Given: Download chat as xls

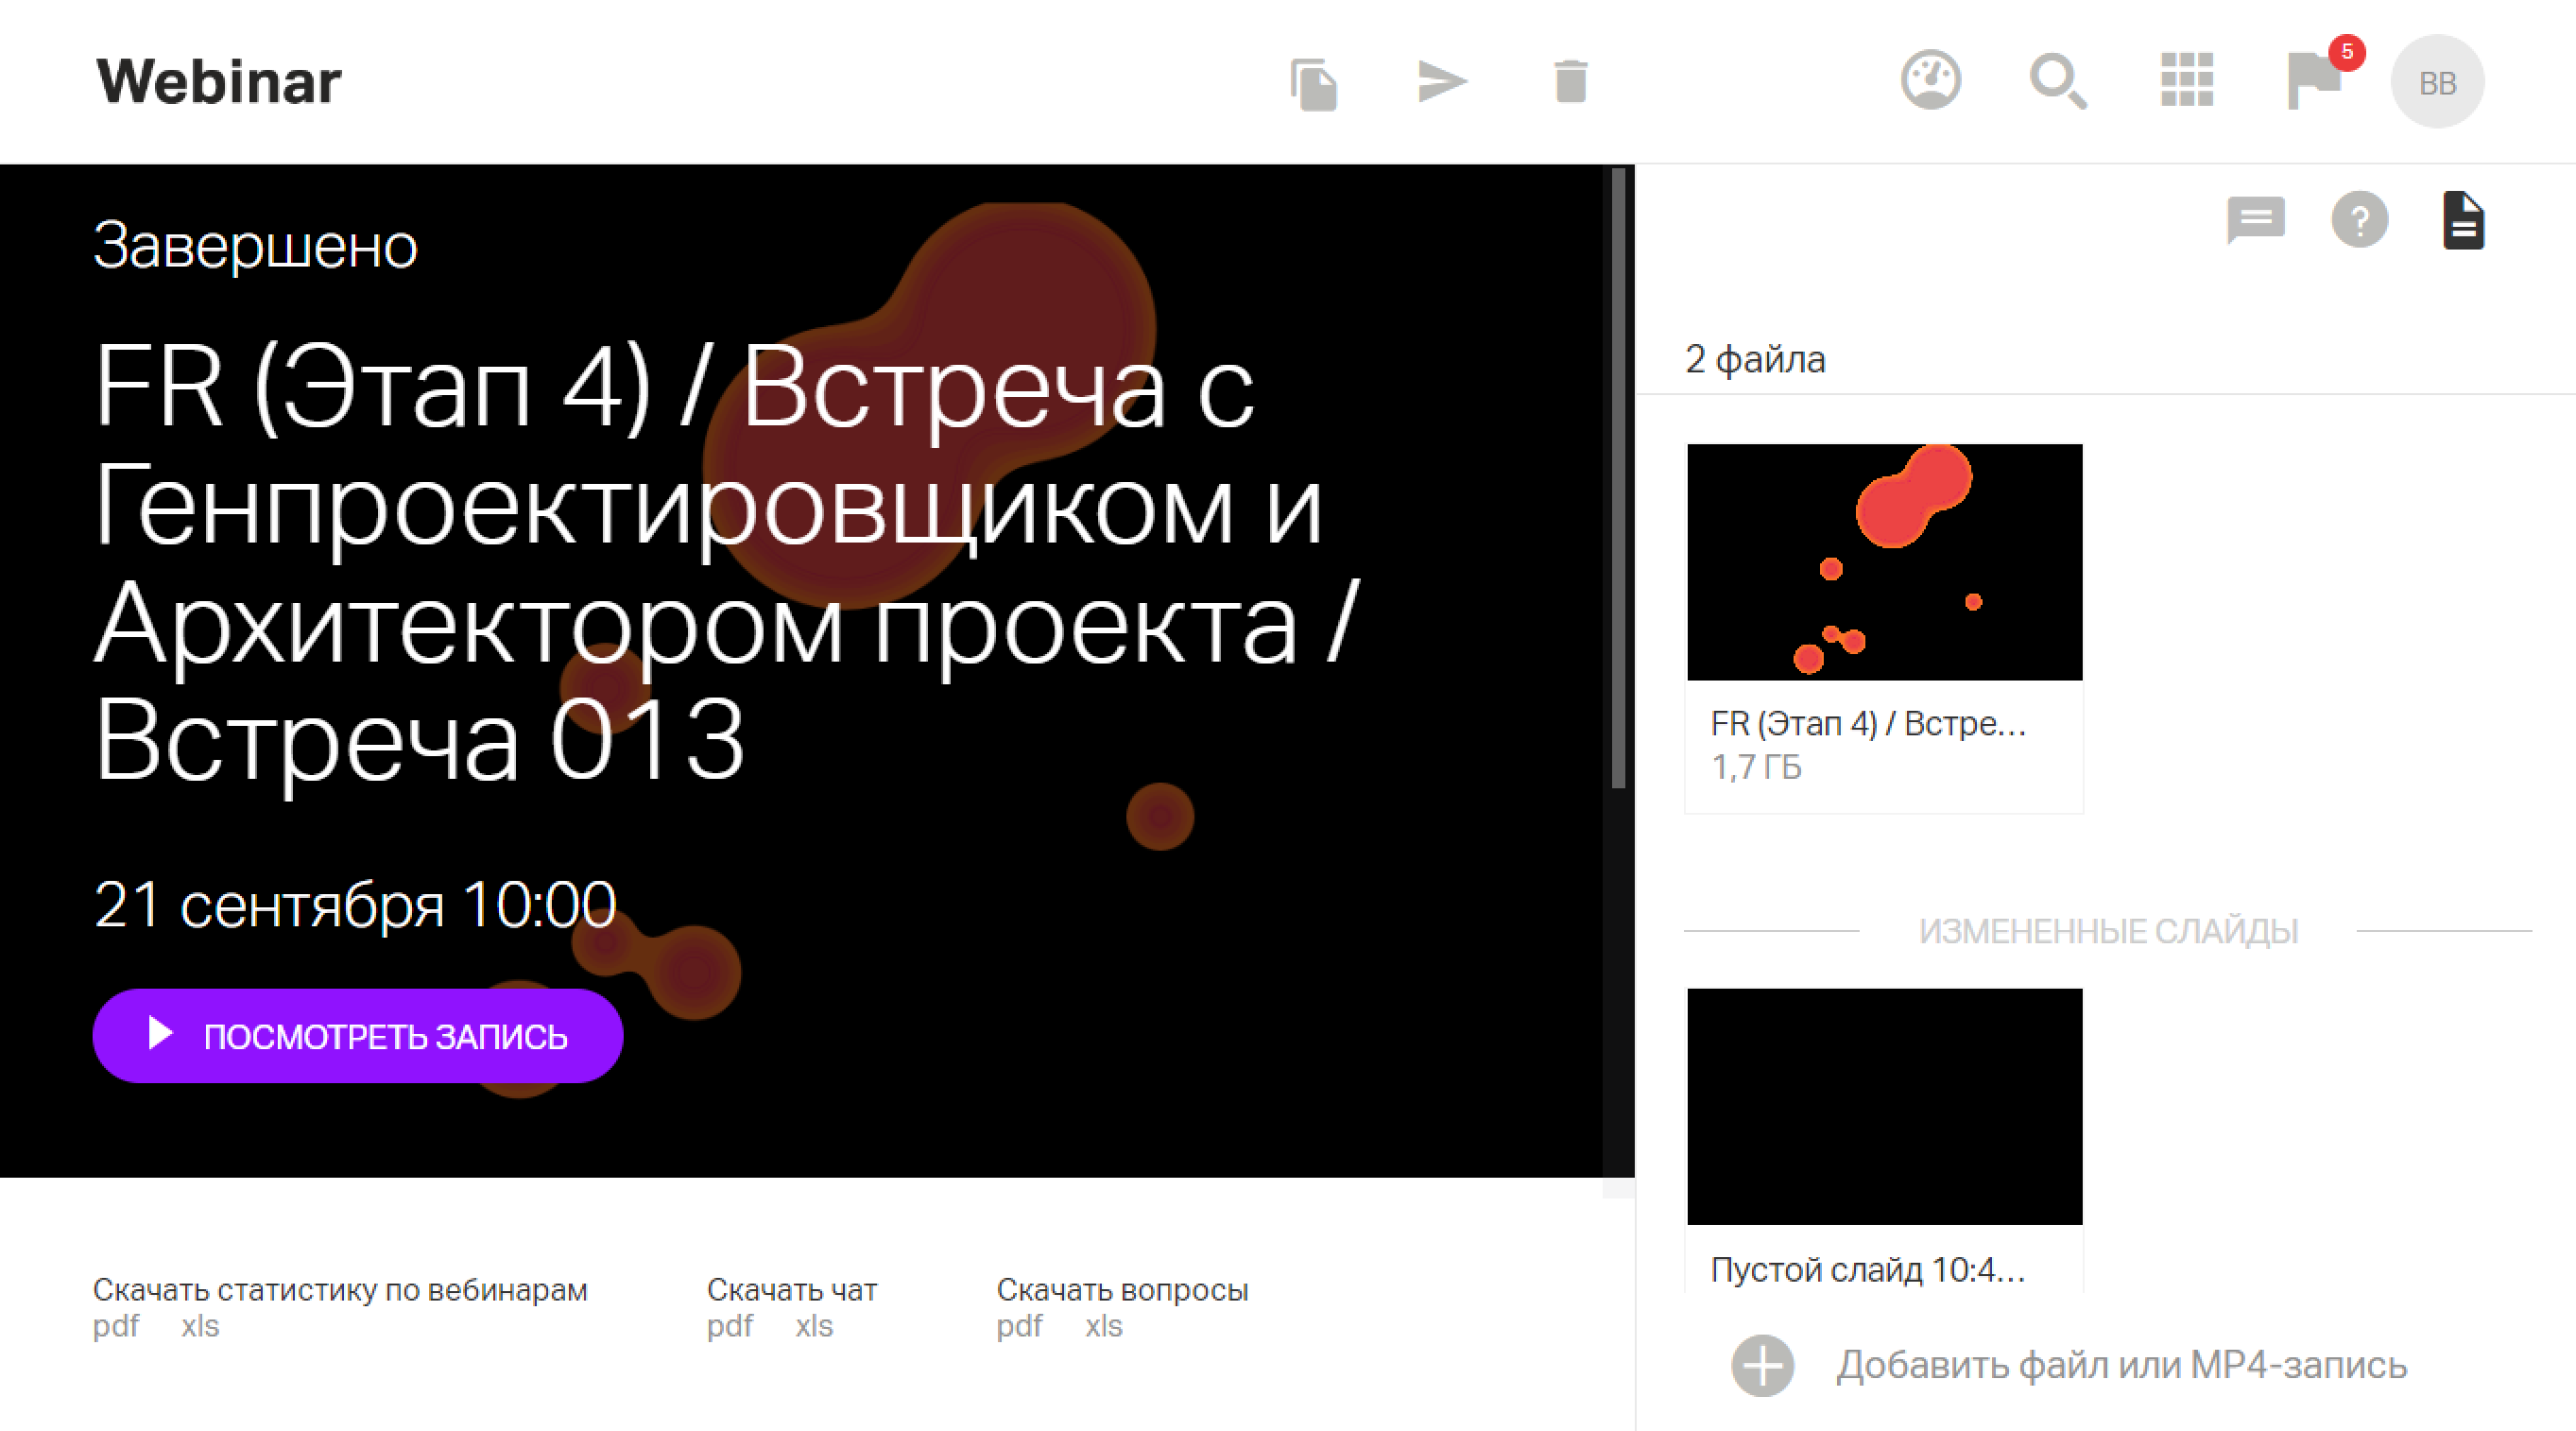Looking at the screenshot, I should coord(814,1326).
